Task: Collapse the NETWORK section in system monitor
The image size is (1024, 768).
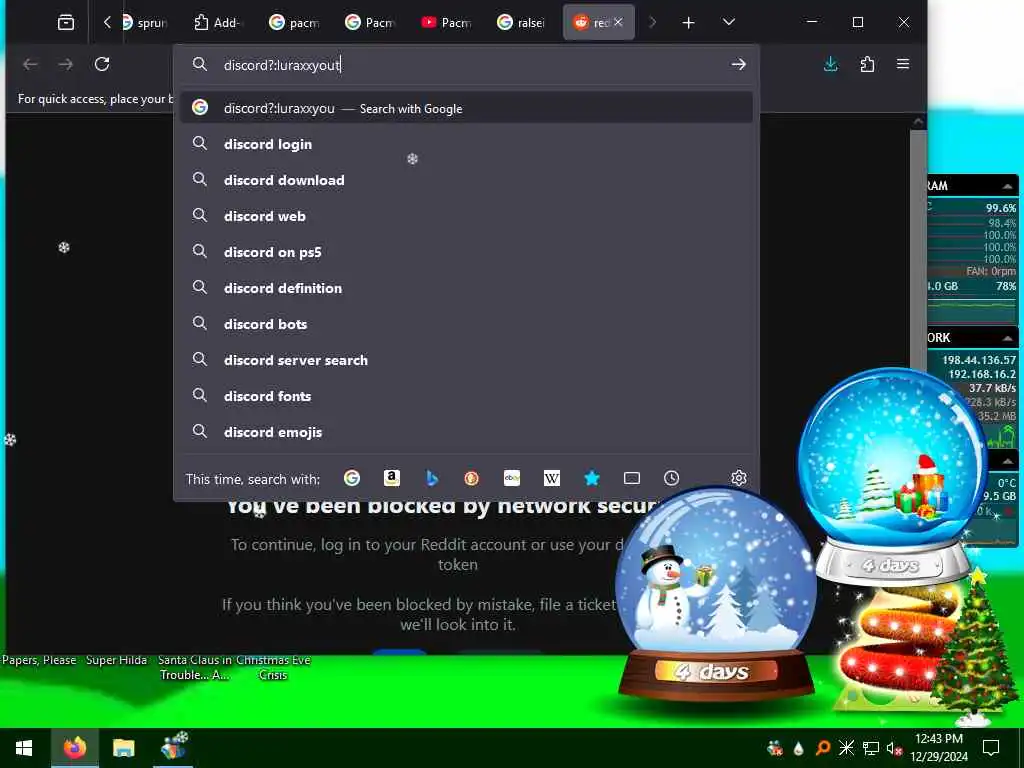Action: 1008,338
